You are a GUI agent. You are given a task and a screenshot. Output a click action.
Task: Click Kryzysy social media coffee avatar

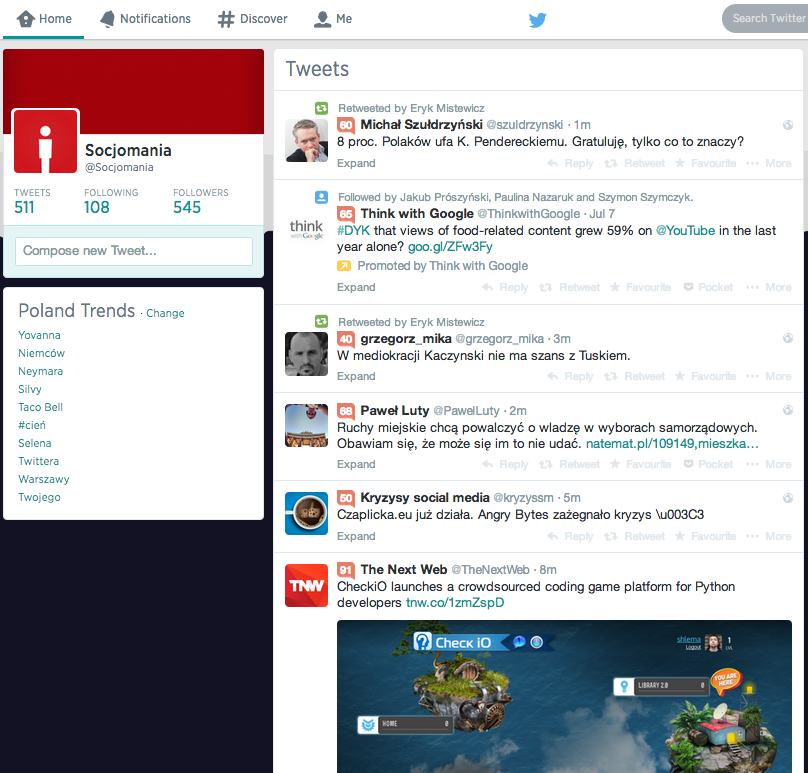click(x=307, y=513)
